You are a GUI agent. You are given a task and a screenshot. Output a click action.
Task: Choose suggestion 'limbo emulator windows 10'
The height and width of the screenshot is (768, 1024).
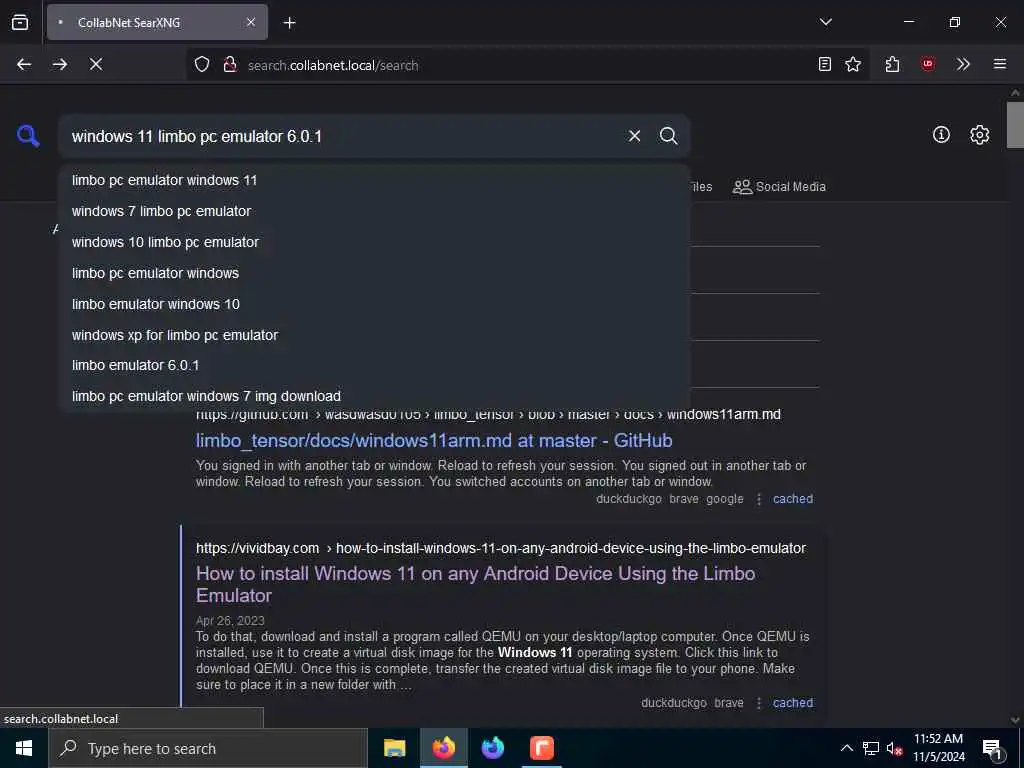tap(374, 304)
